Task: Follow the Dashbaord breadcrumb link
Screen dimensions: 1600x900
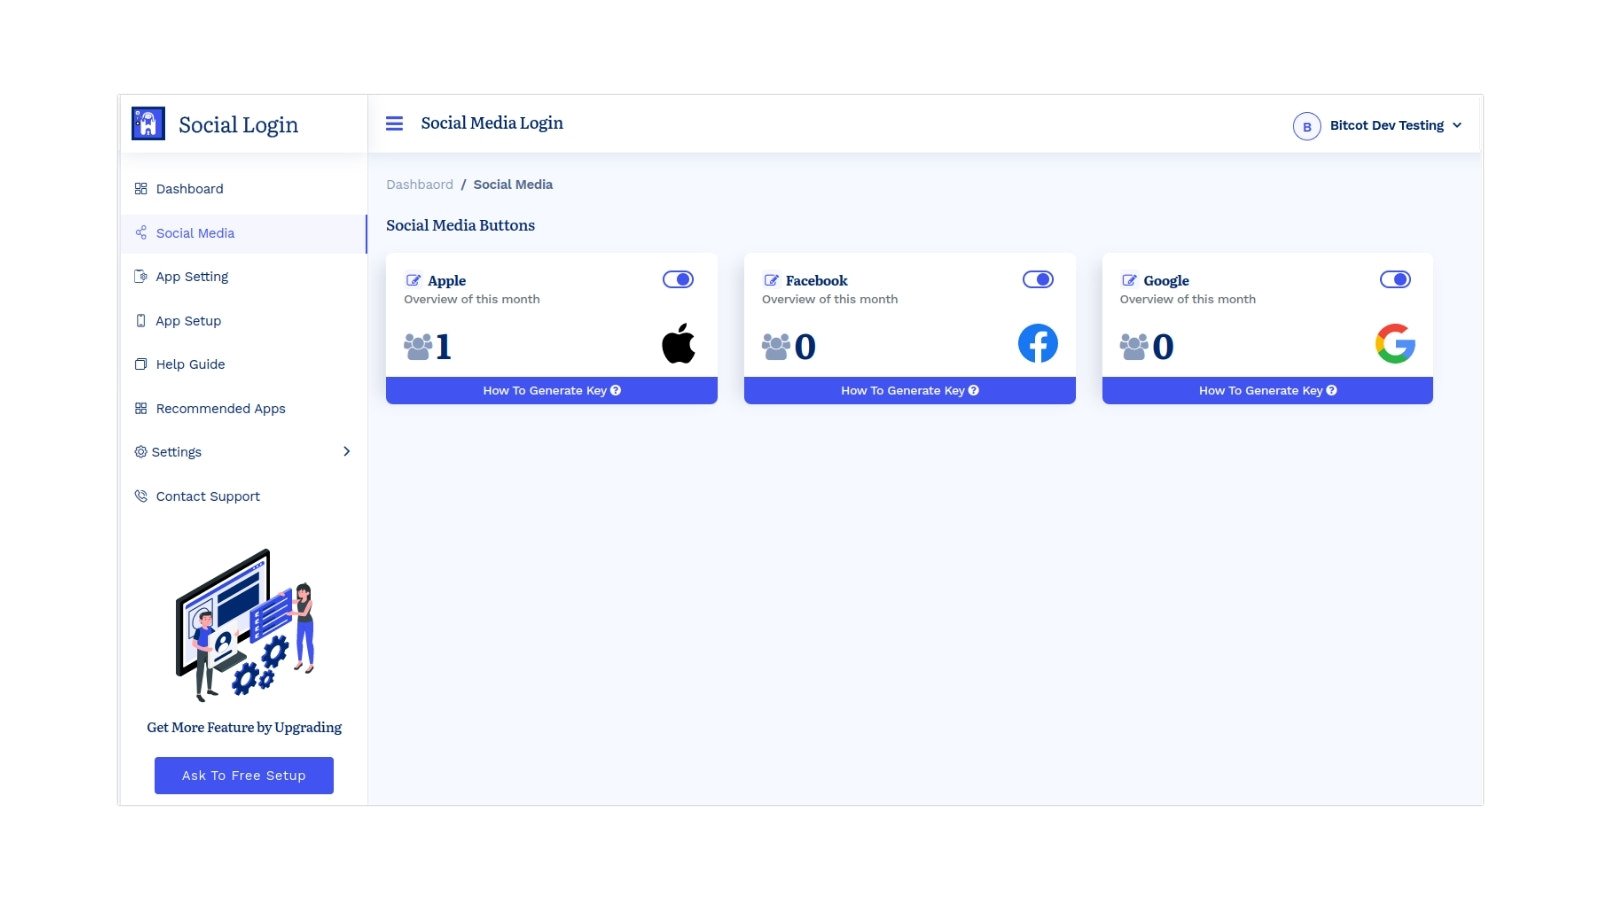Action: coord(420,185)
